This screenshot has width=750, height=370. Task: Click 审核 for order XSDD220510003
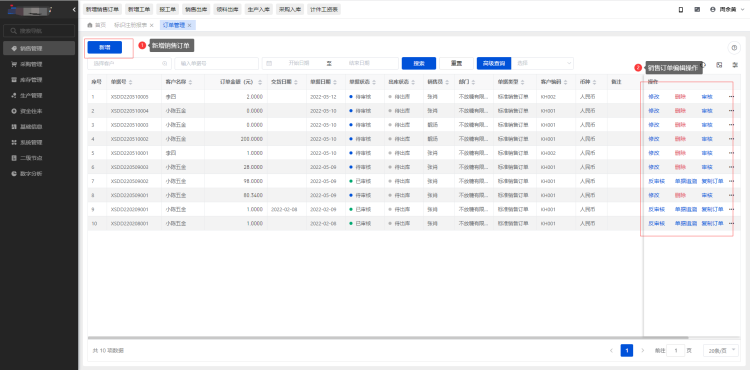coord(707,125)
